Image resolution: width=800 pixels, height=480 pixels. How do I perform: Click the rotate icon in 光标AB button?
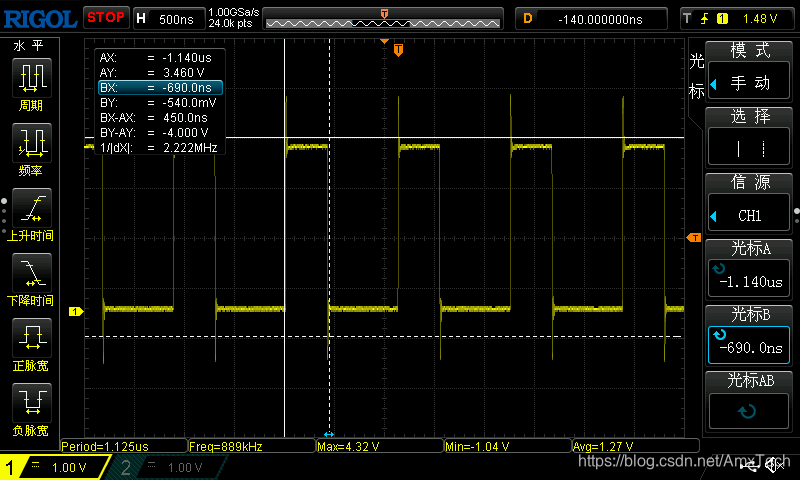(x=747, y=411)
